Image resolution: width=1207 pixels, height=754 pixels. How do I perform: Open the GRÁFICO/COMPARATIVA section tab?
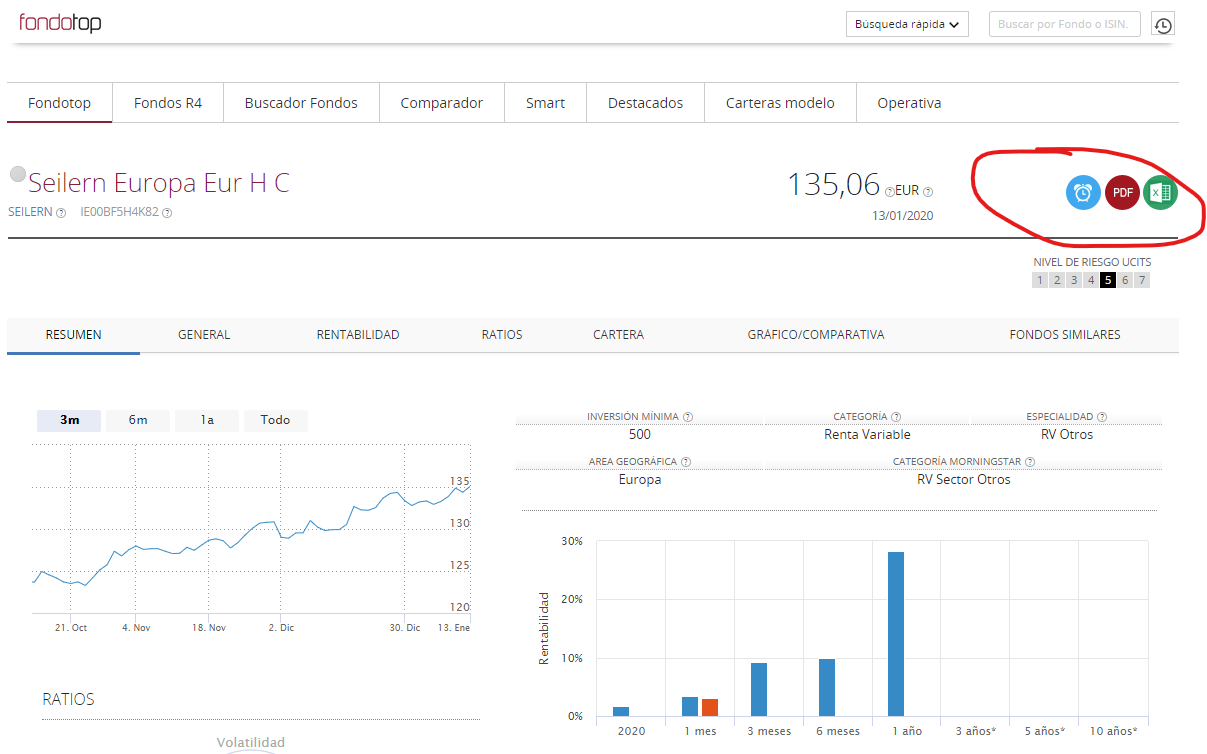pos(816,335)
